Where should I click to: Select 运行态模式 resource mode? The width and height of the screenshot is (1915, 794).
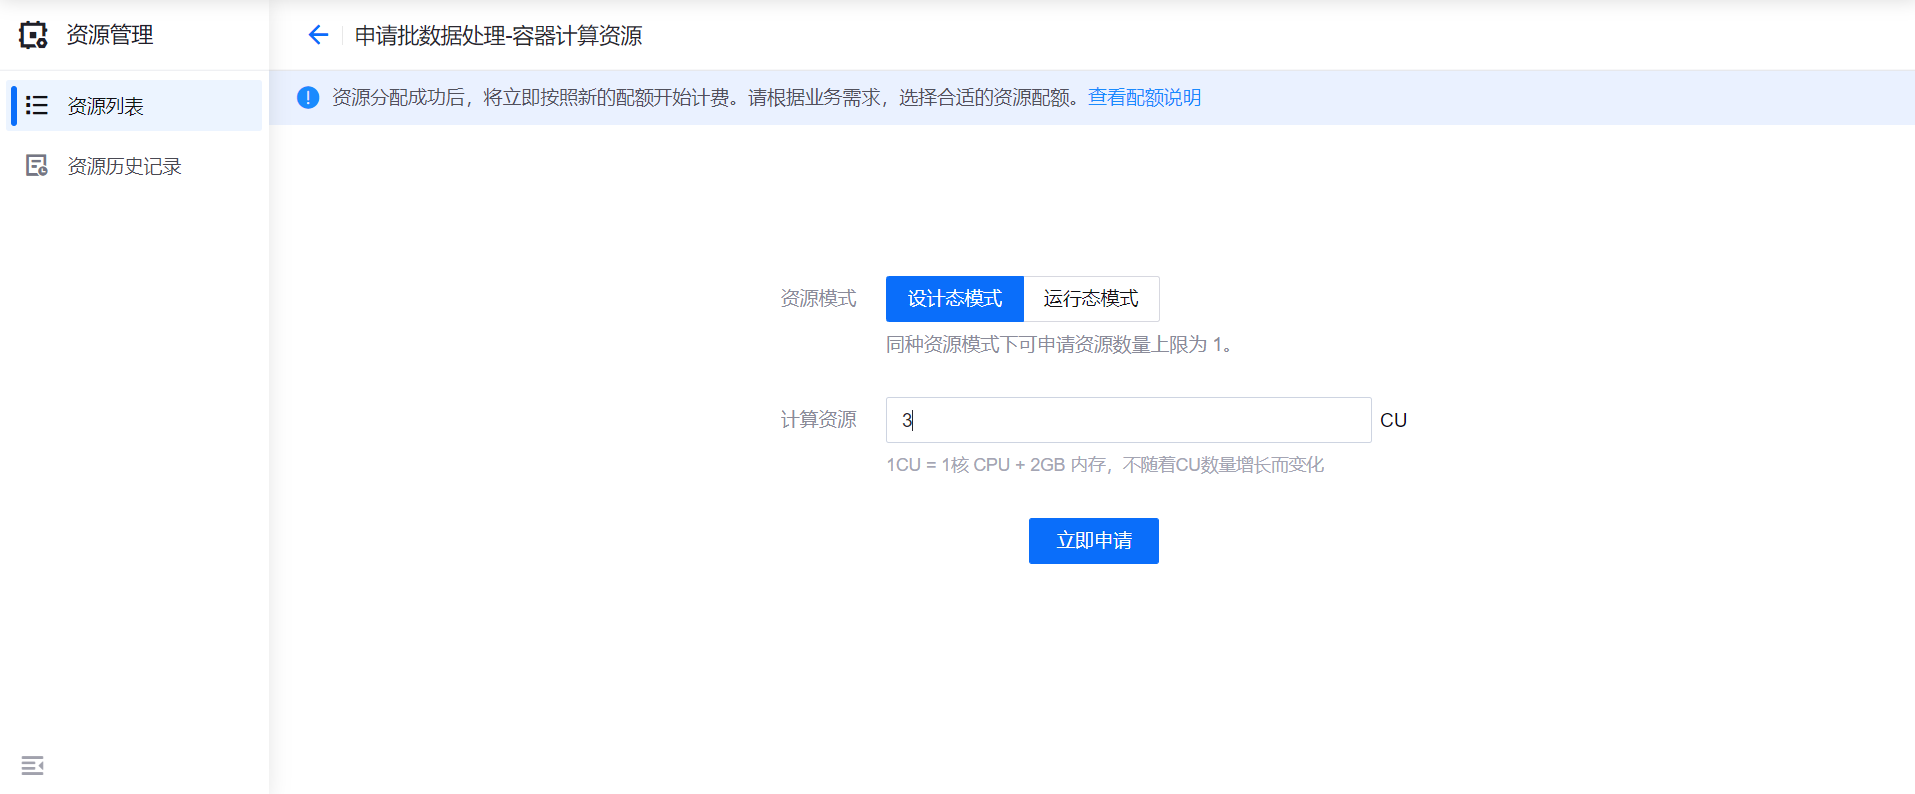point(1091,299)
